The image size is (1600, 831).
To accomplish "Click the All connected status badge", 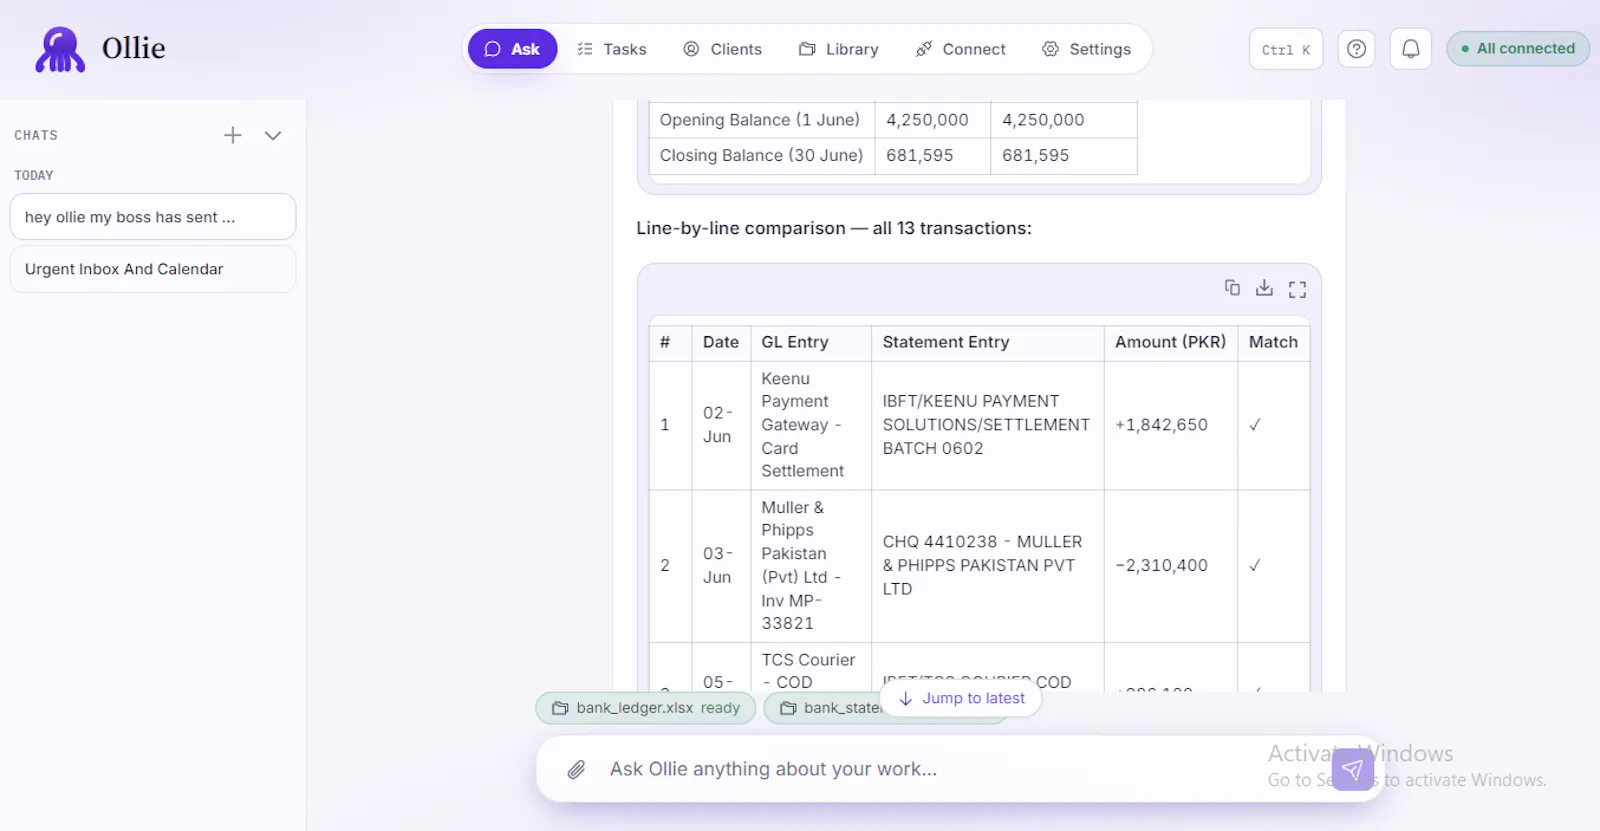I will (x=1518, y=48).
